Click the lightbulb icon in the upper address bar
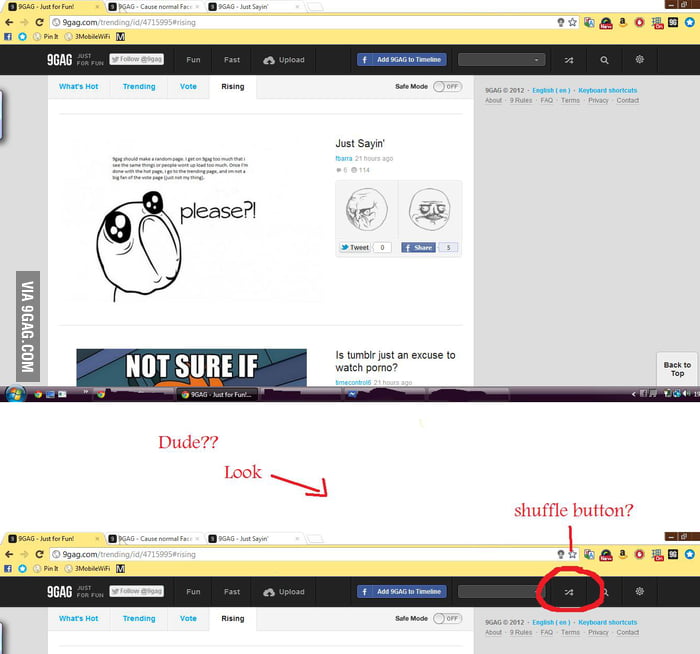 pos(561,22)
